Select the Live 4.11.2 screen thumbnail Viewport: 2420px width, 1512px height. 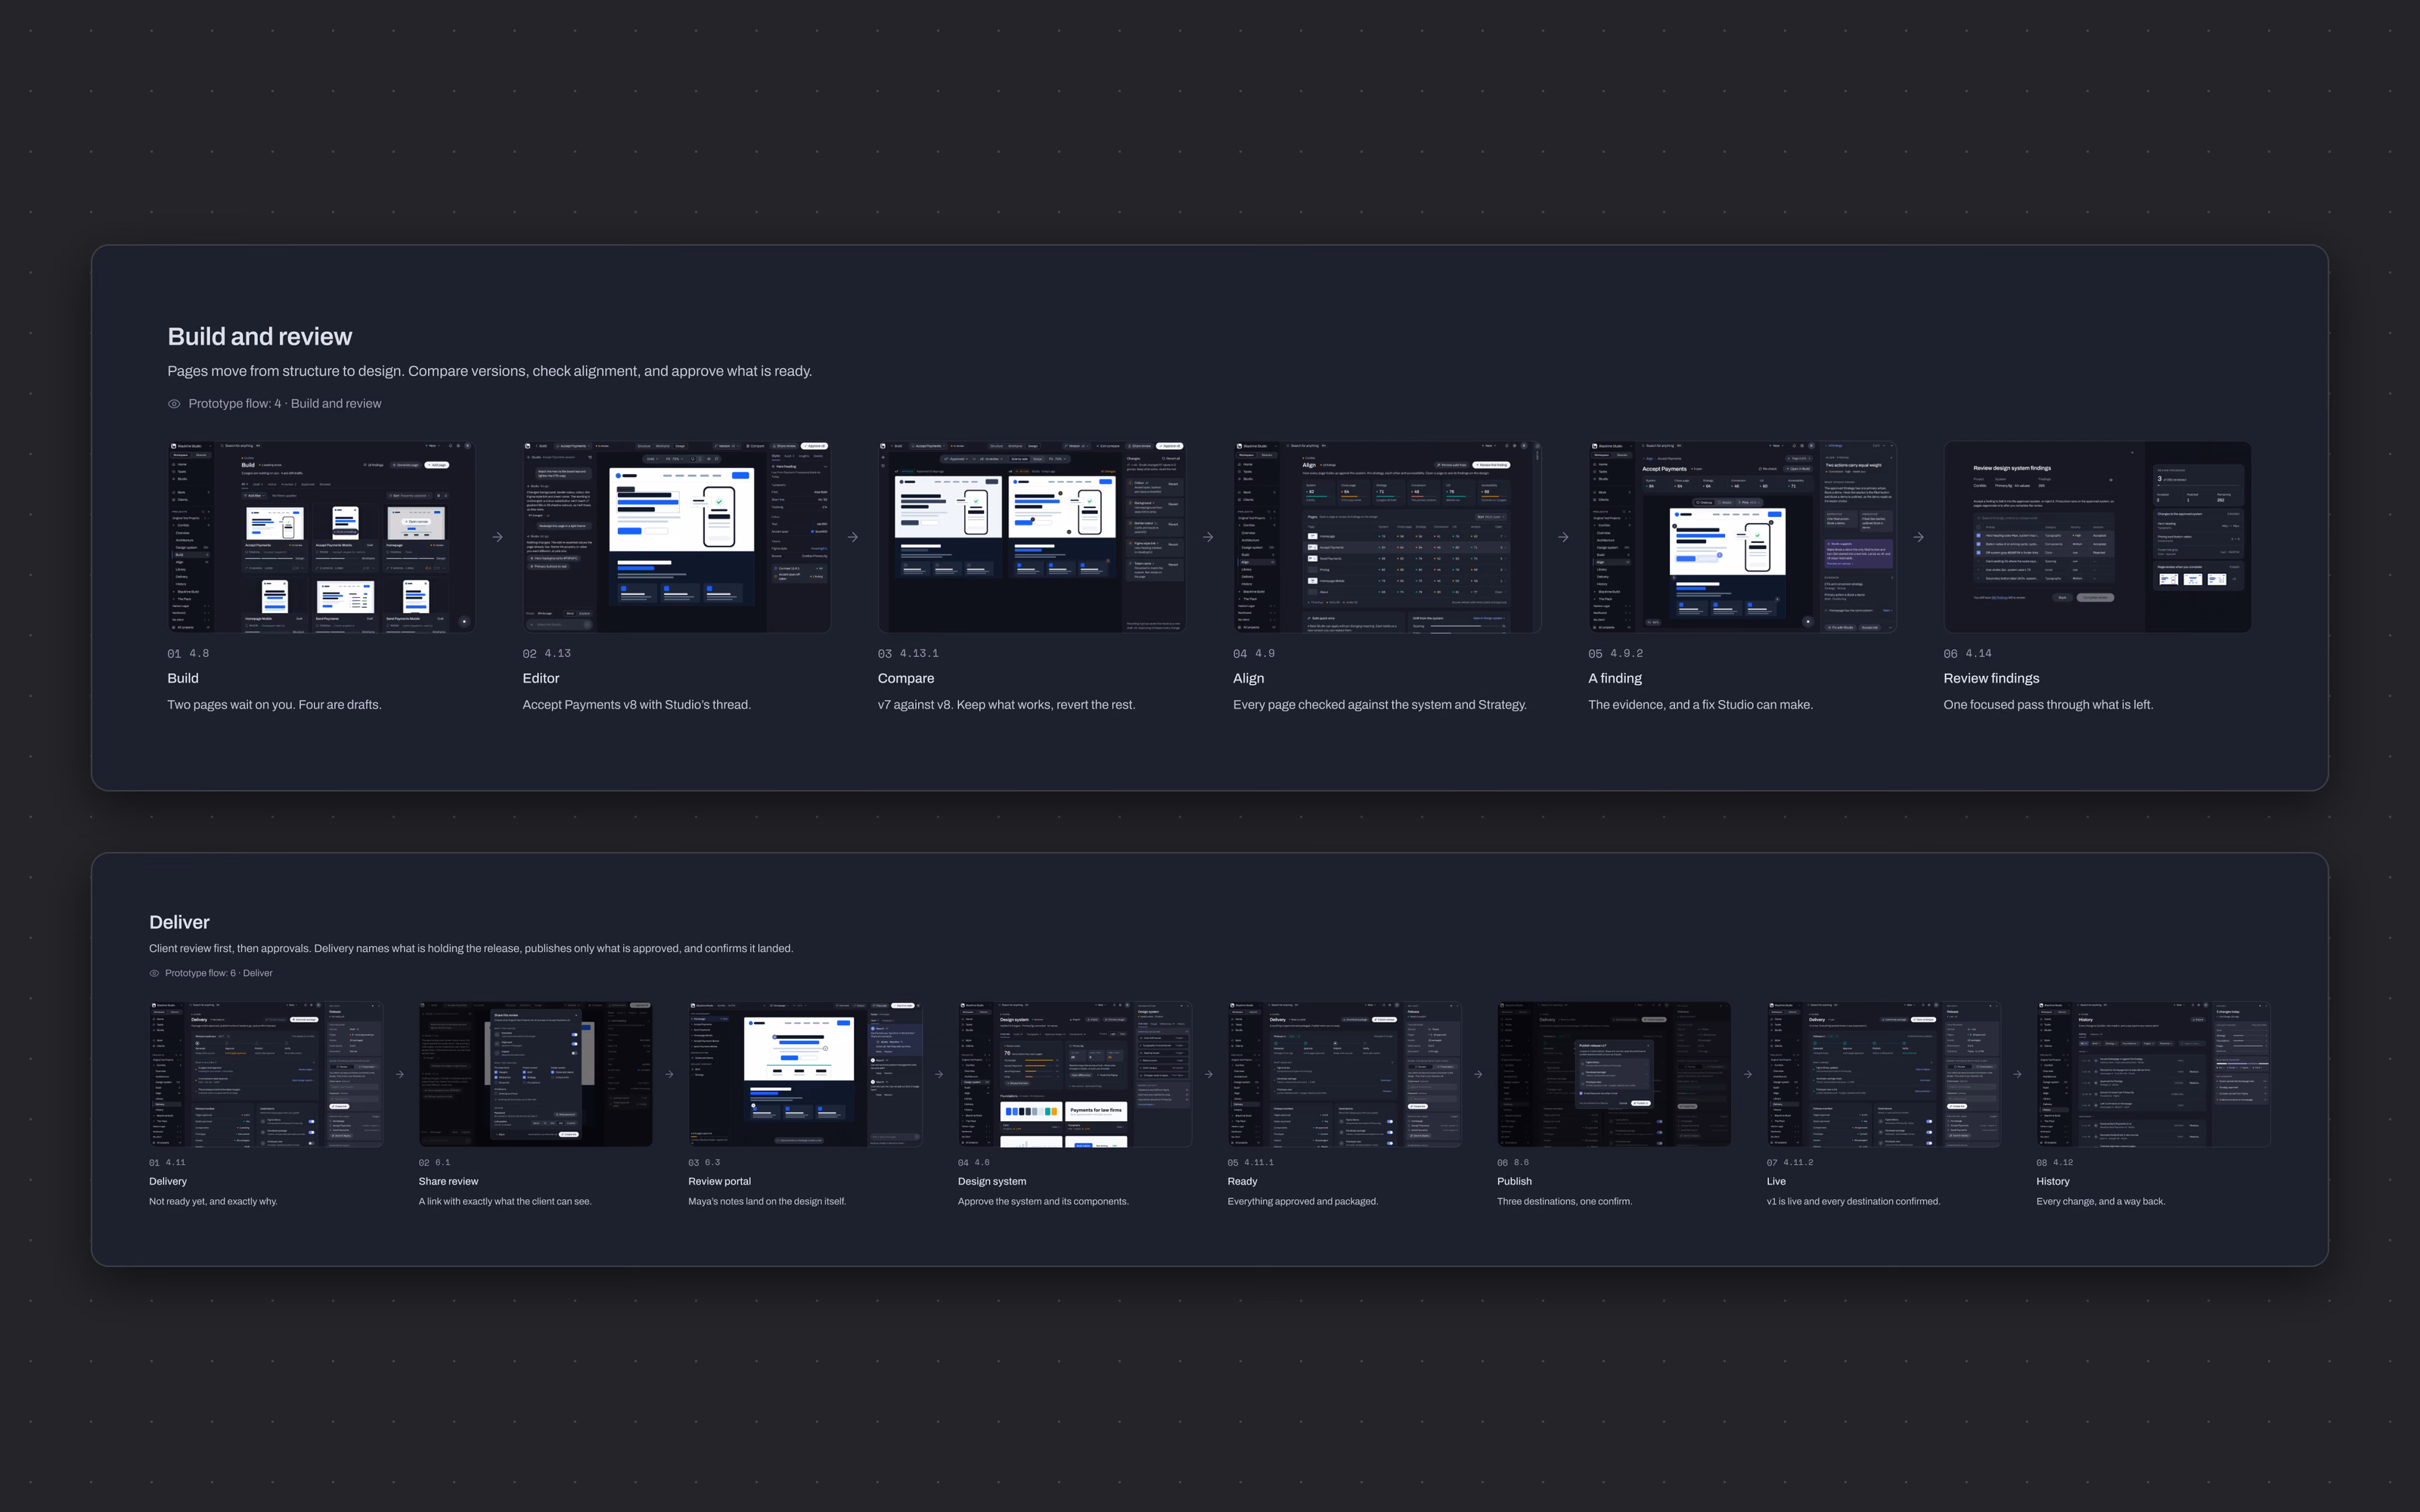[x=1884, y=1074]
